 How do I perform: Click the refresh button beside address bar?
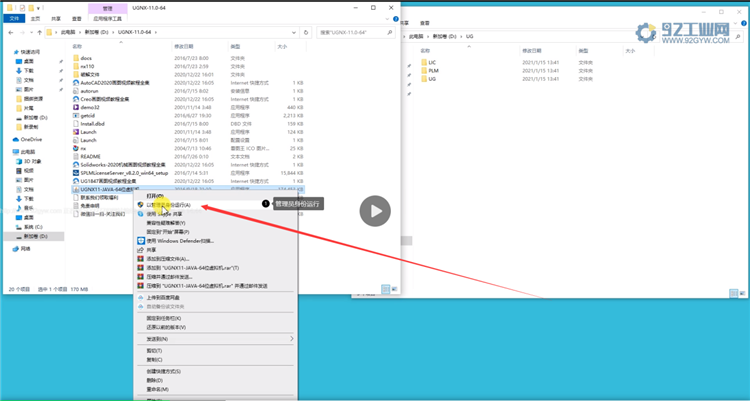pos(306,33)
